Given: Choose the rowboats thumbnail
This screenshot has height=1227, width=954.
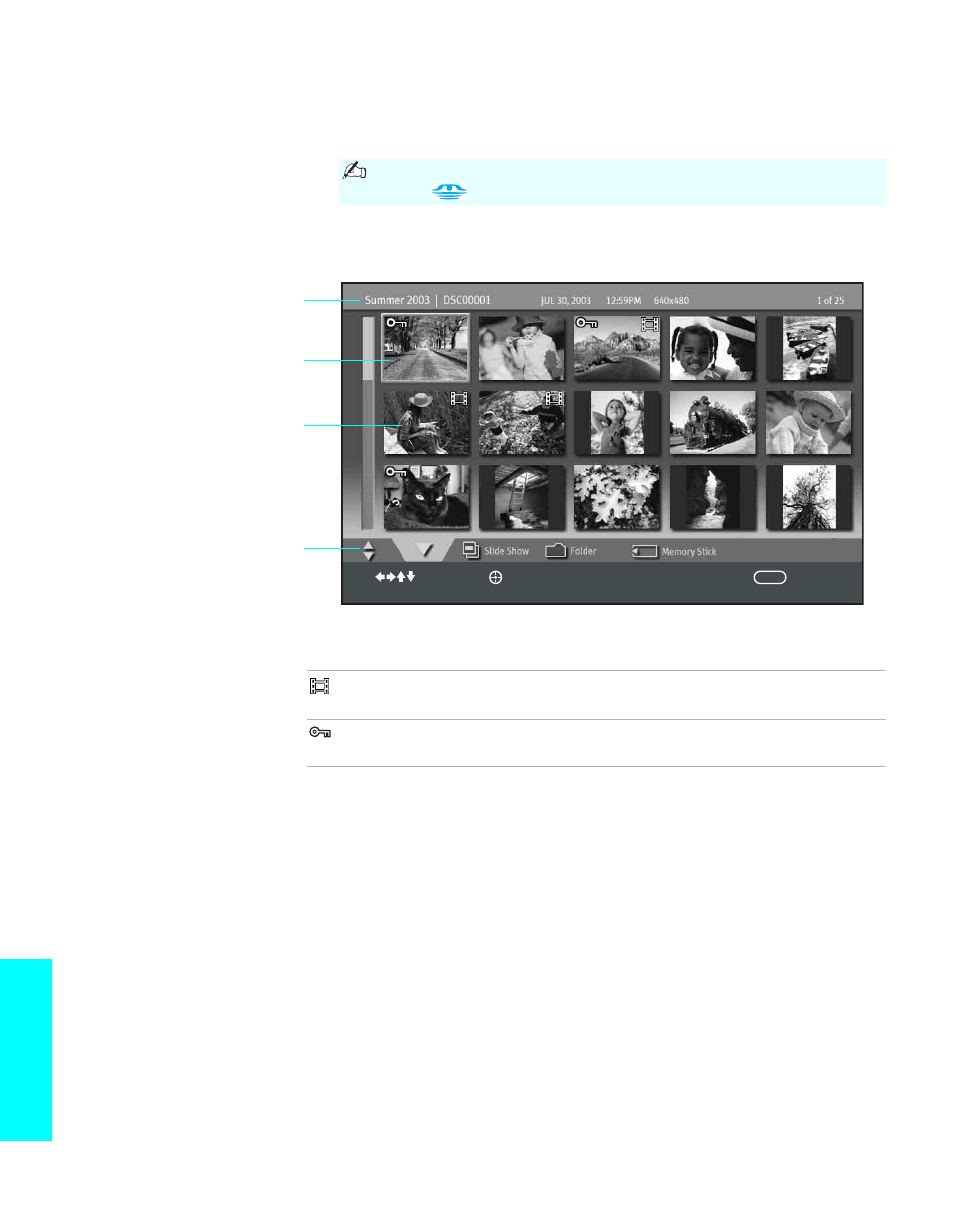Looking at the screenshot, I should [x=808, y=348].
